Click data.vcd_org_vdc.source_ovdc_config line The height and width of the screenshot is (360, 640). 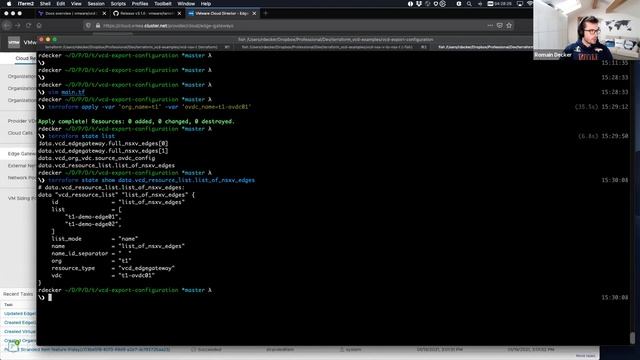[97, 158]
